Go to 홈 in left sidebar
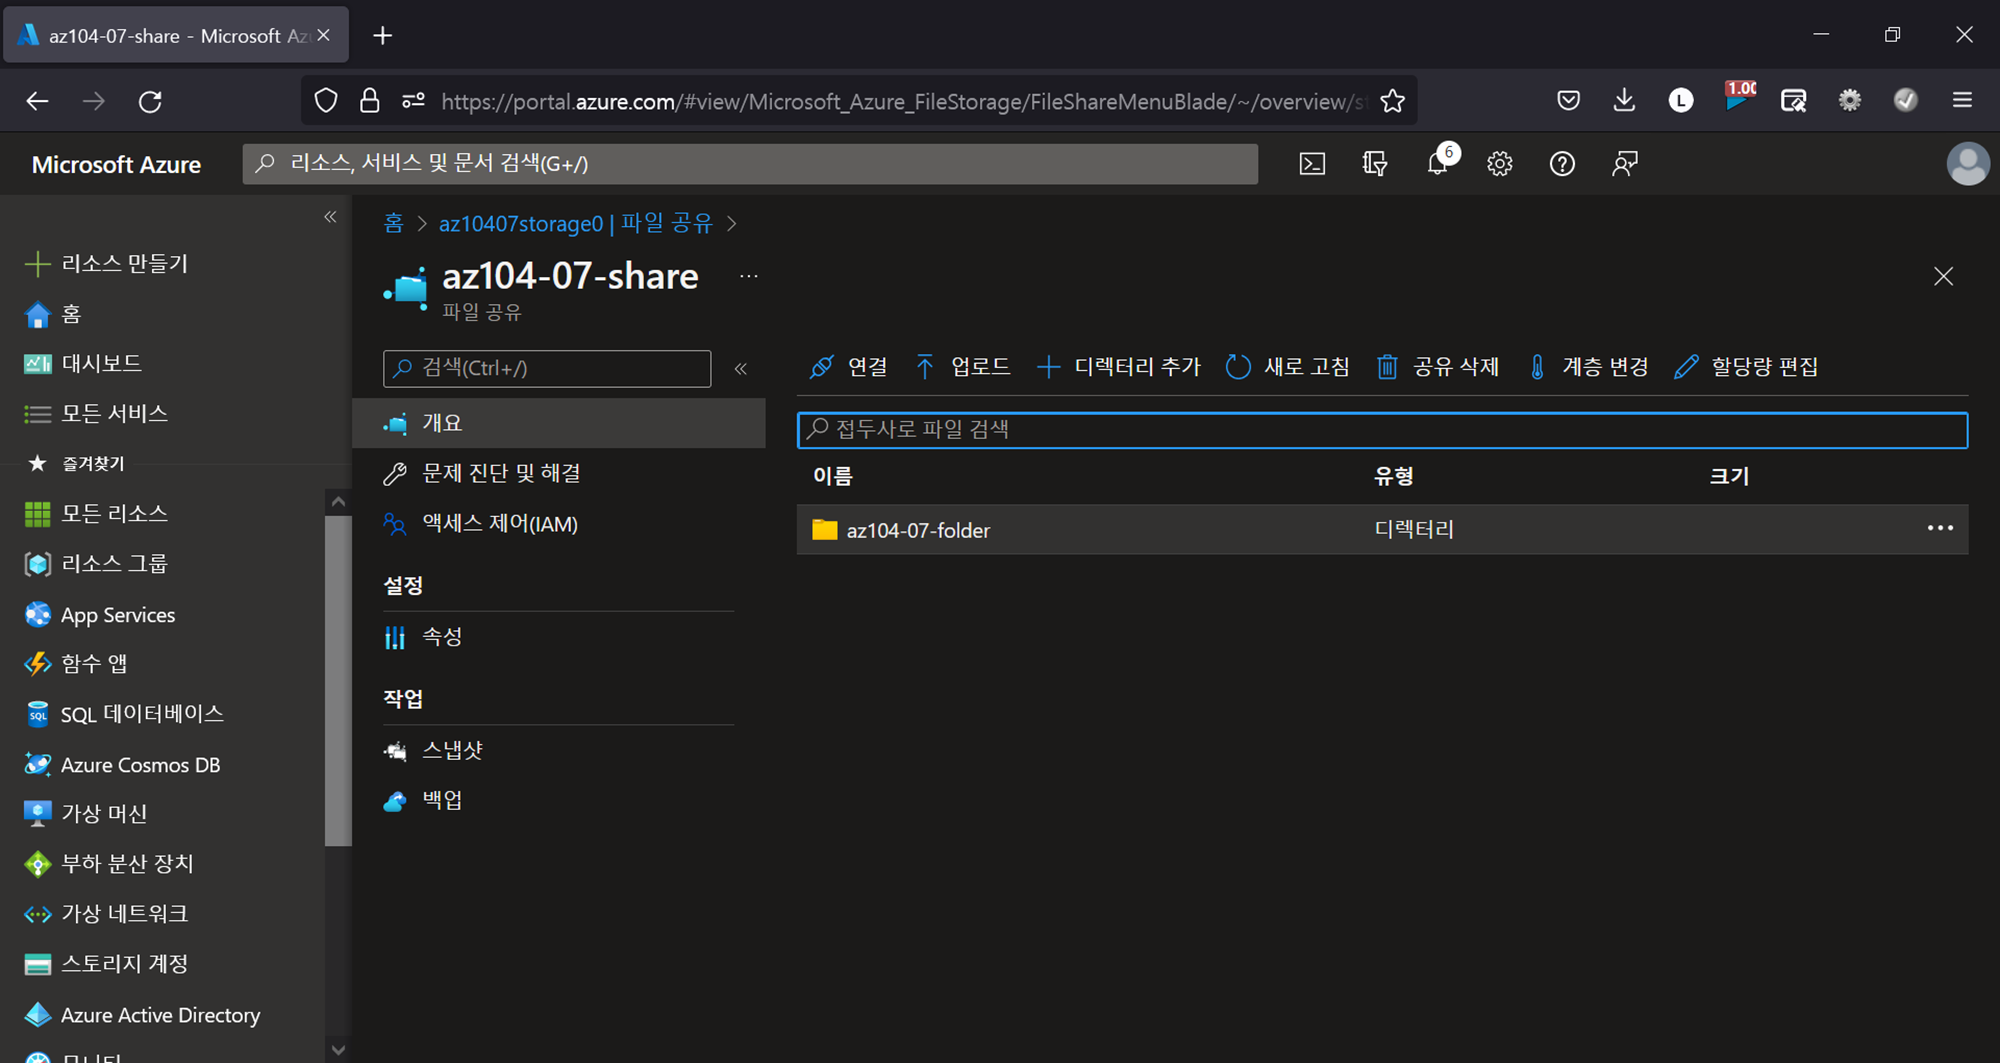 tap(52, 314)
